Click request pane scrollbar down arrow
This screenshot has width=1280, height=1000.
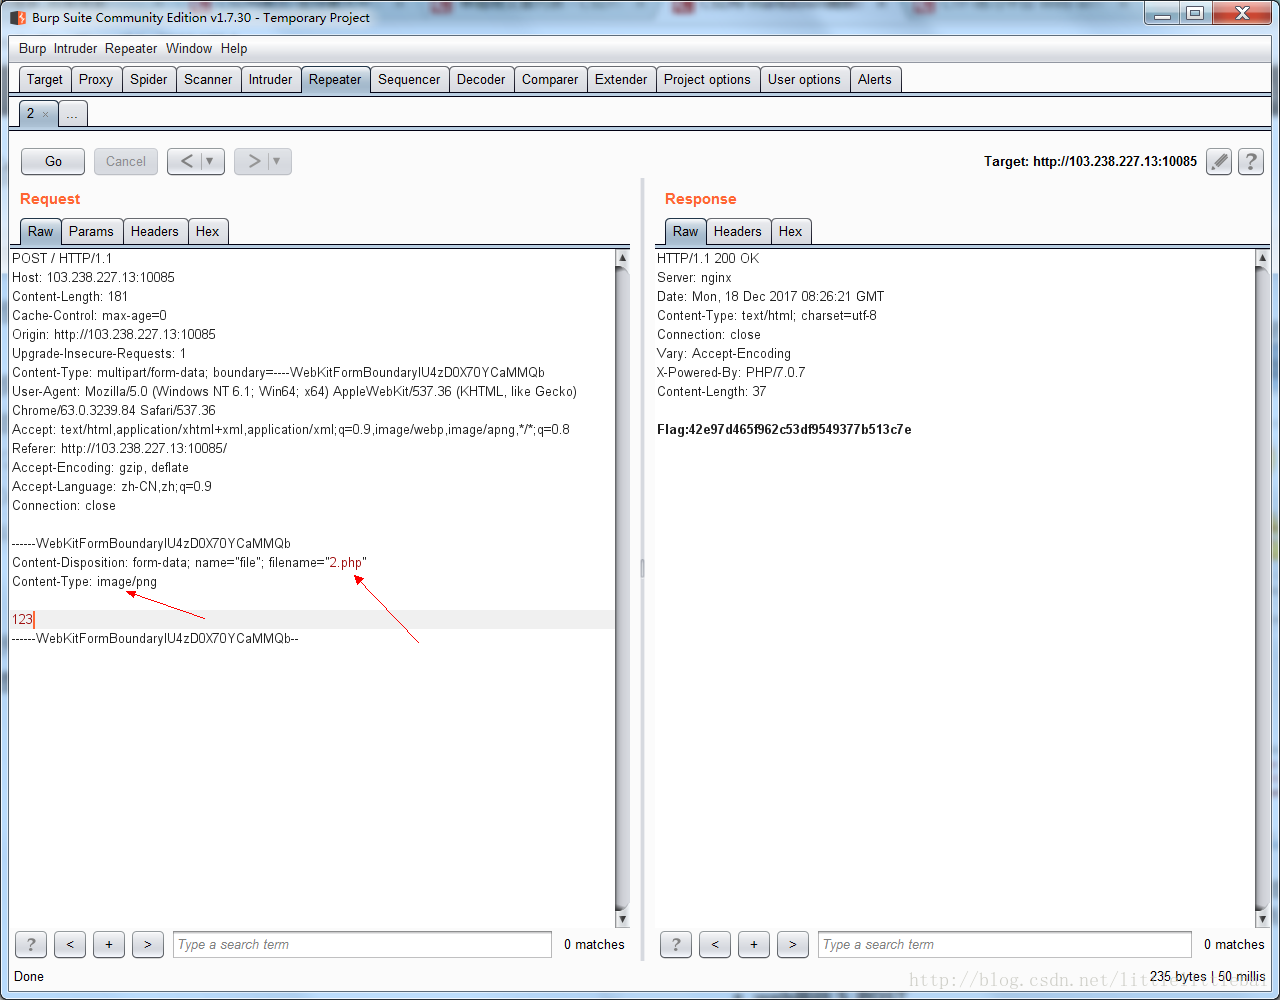click(x=622, y=918)
